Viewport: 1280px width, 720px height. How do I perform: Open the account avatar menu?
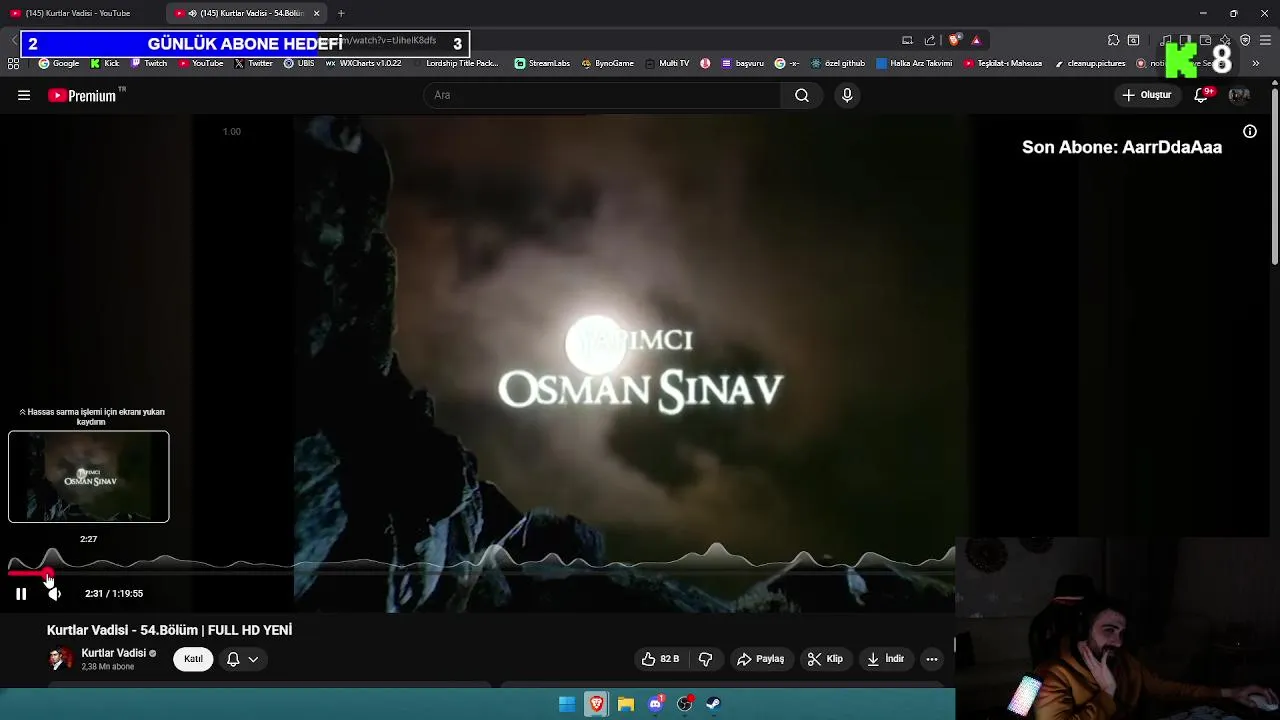(1239, 95)
